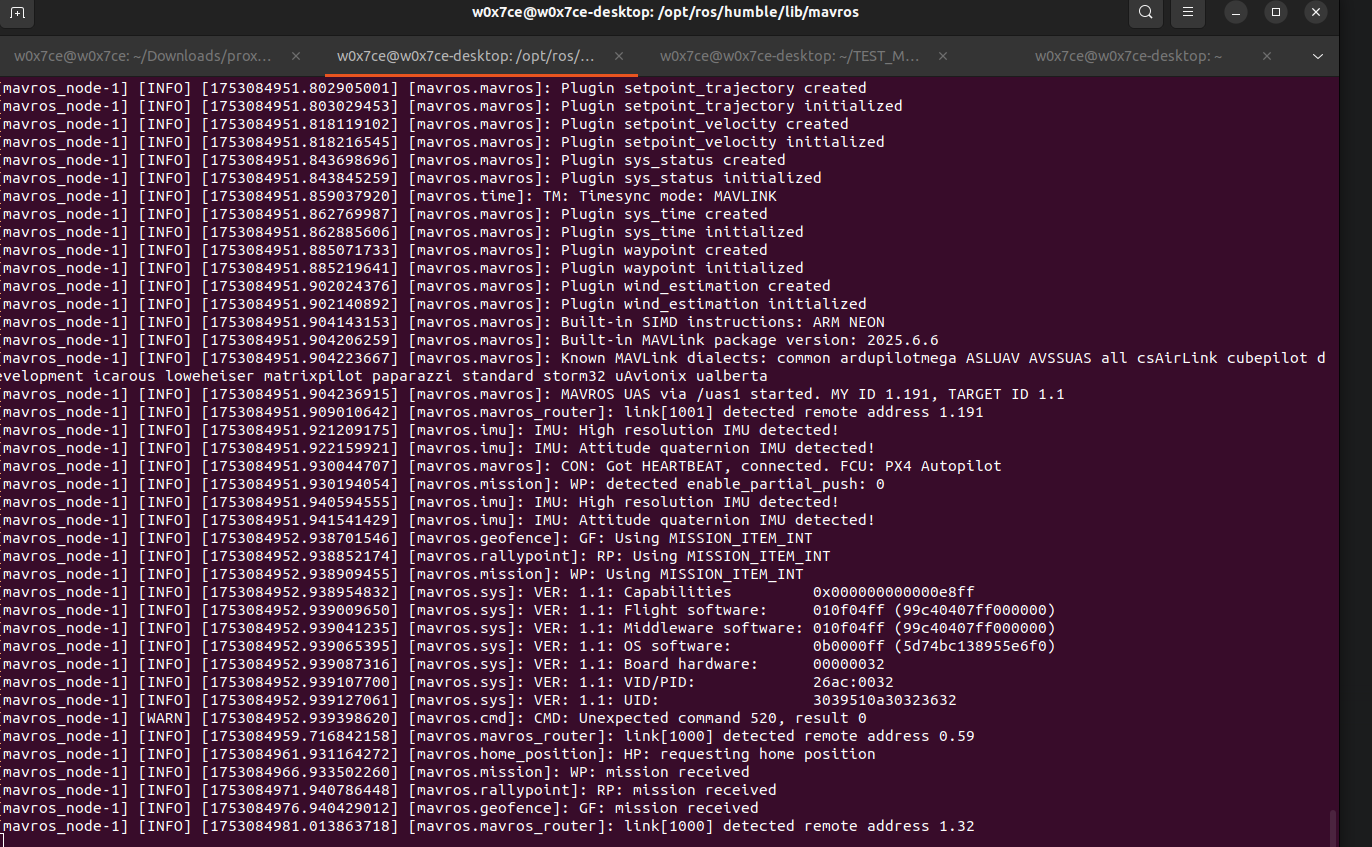
Task: Click the text 'GF: Using MISSION_ITEM_INT'
Action: coord(696,538)
